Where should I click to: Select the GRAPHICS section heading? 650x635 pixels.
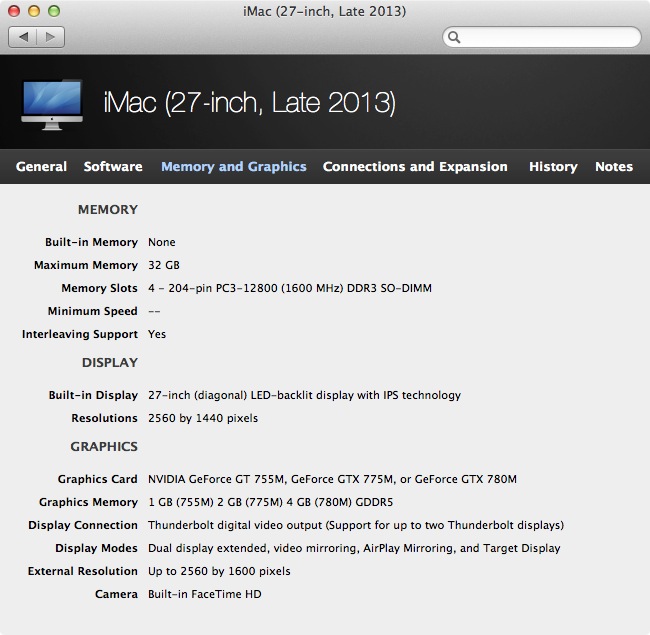(x=104, y=447)
